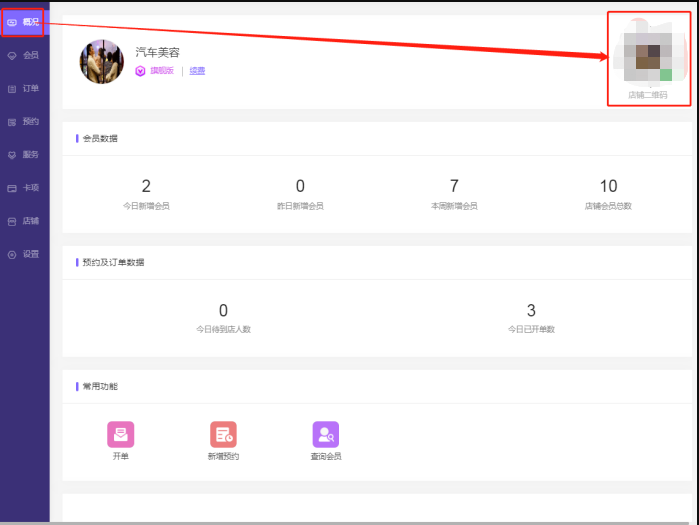699x525 pixels.
Task: Click the 预约及订单数据 section heading
Action: pos(113,262)
